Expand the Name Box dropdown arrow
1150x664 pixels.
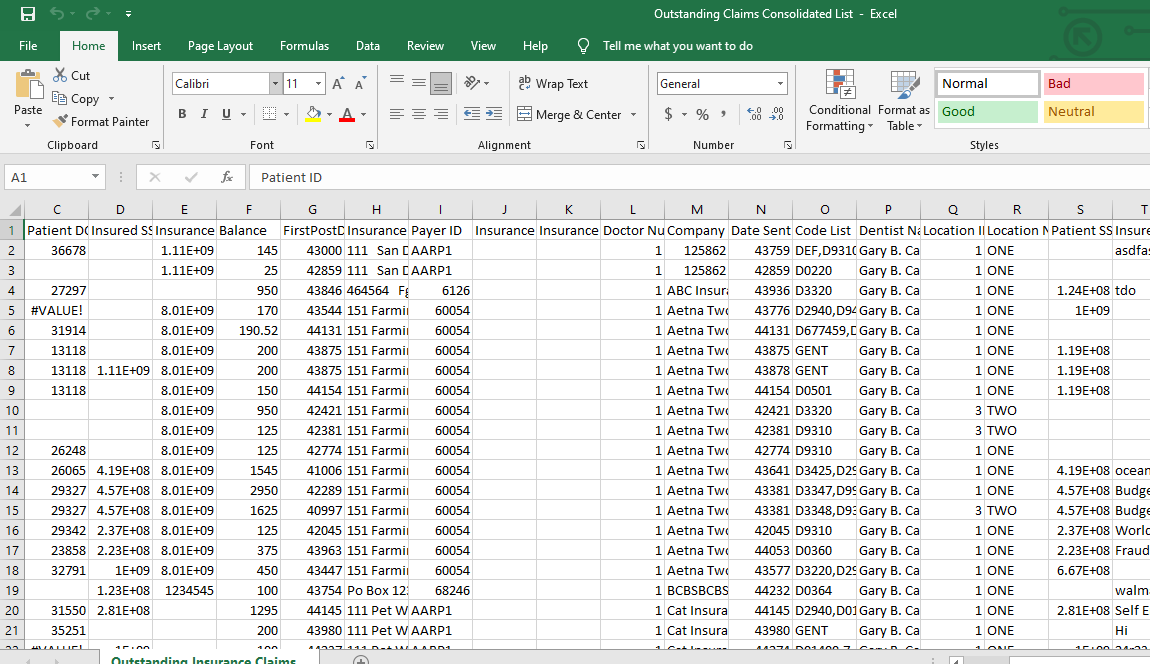click(x=95, y=177)
